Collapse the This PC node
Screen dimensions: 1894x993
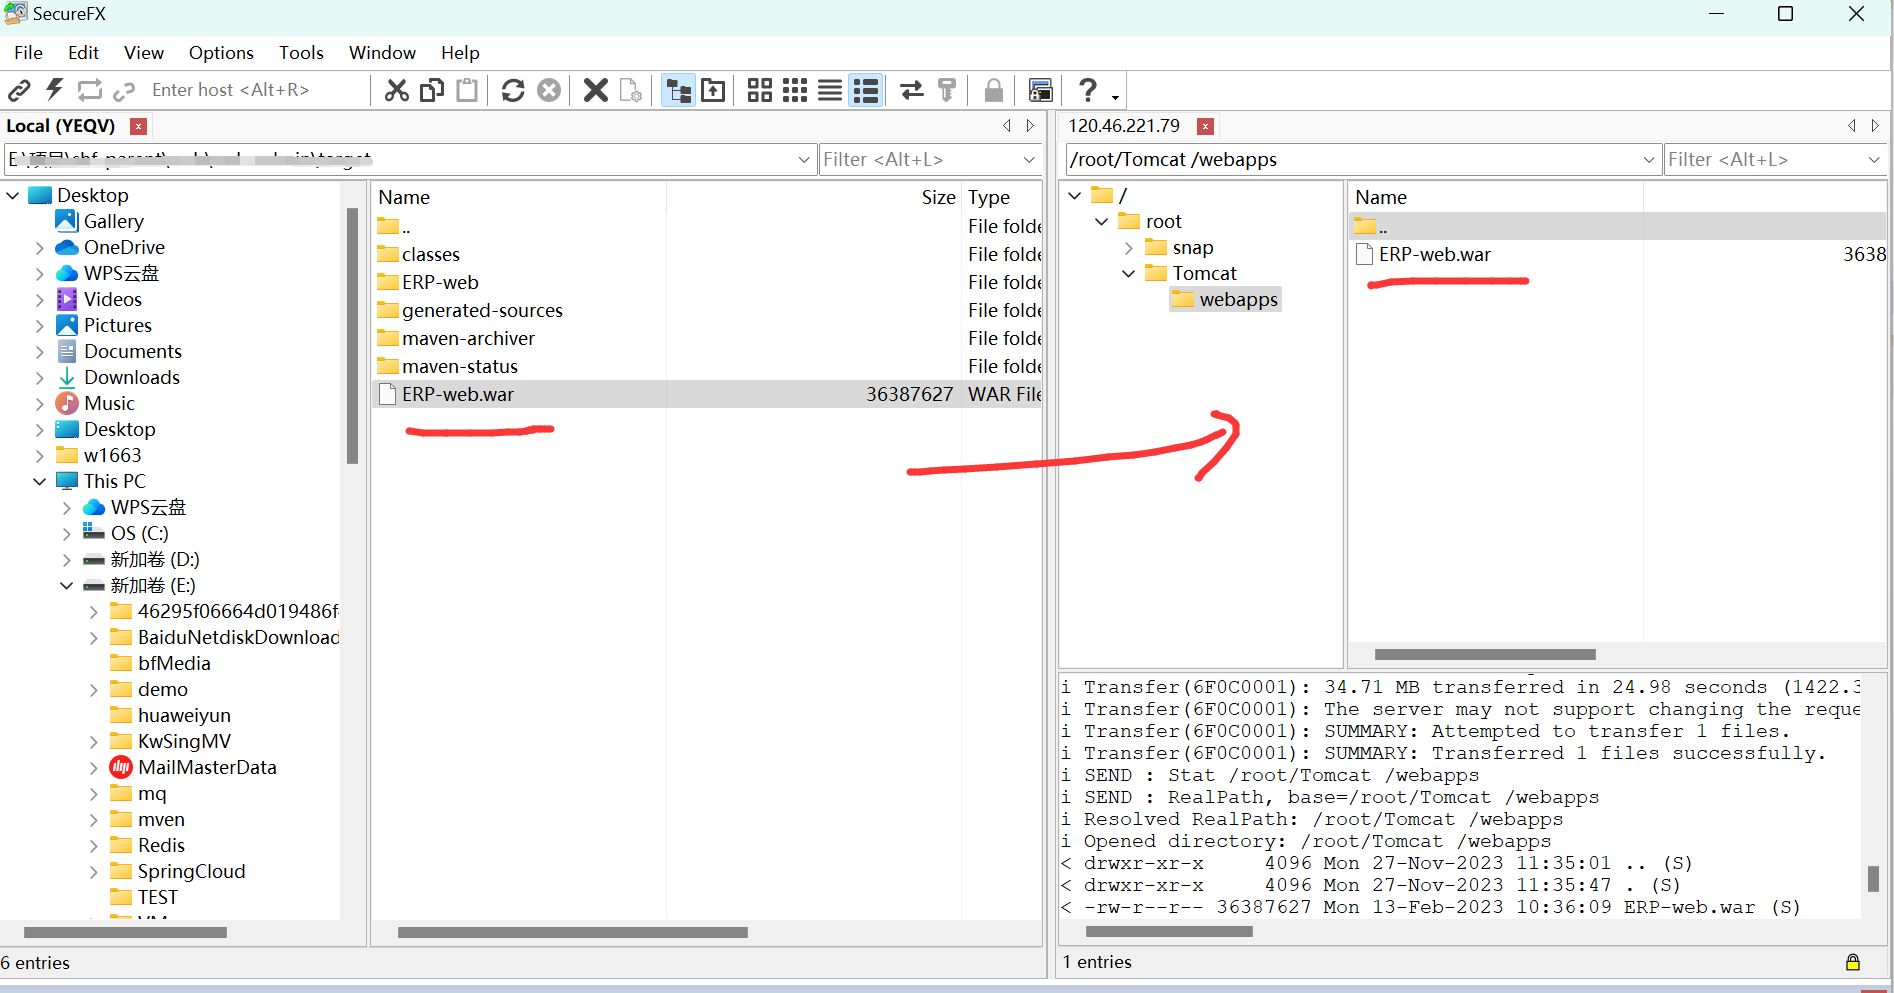39,481
